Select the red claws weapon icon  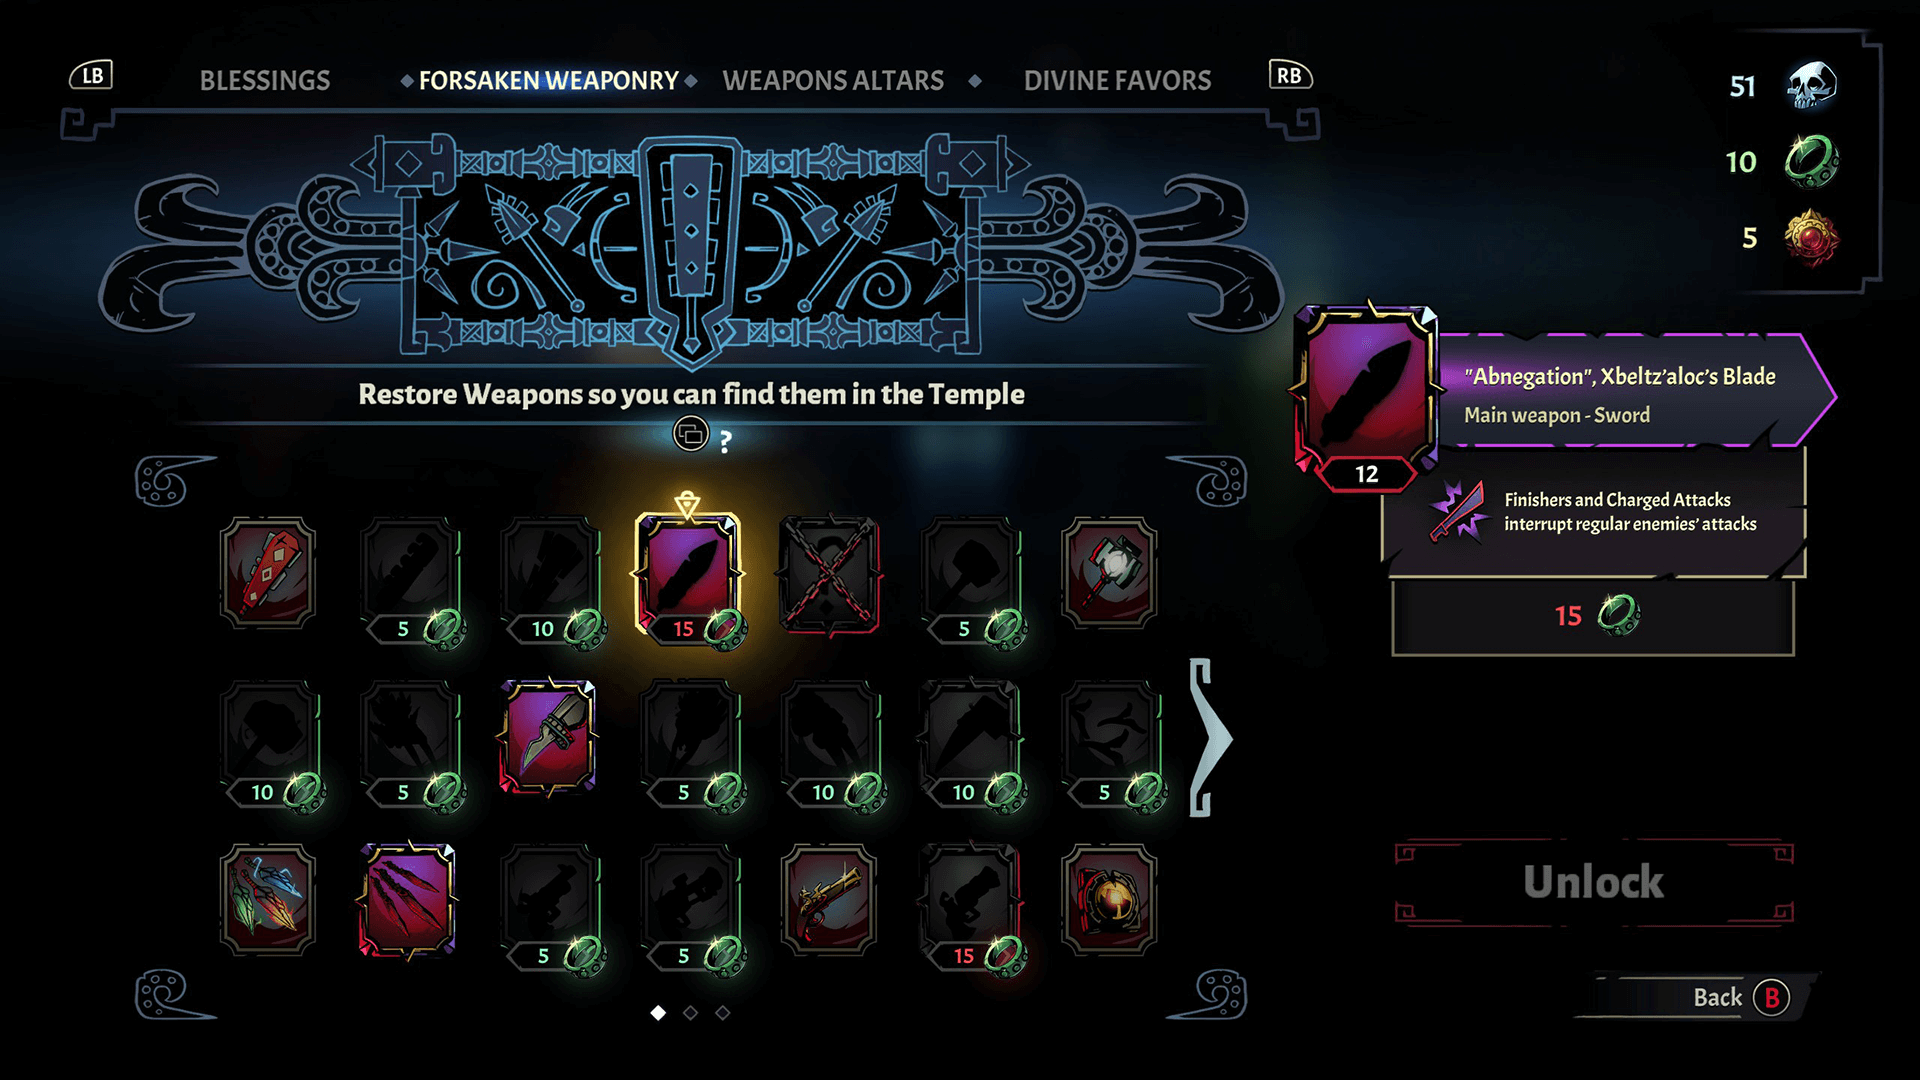[x=408, y=900]
